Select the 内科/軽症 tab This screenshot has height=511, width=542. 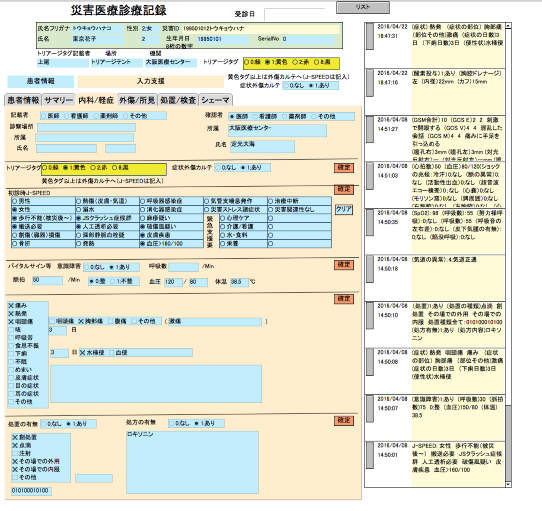click(96, 100)
